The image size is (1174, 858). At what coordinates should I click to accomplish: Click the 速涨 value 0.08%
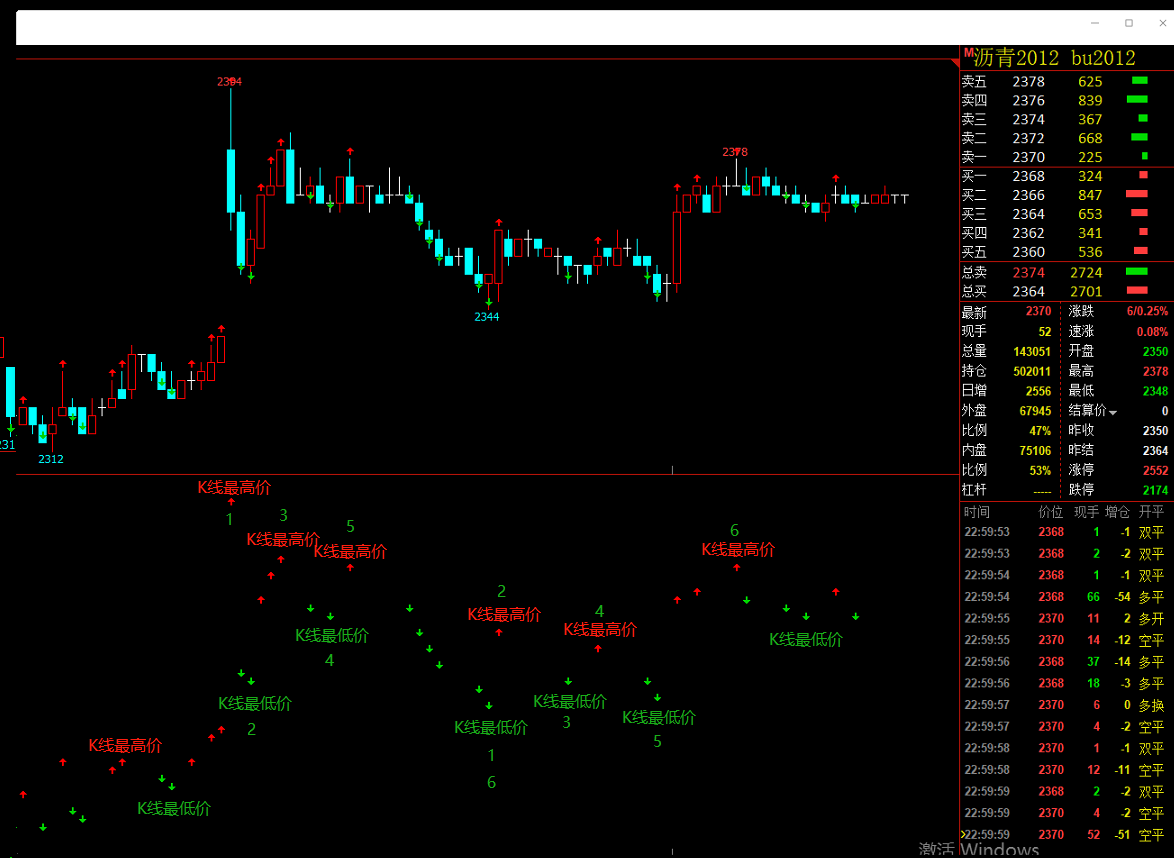coord(1152,332)
